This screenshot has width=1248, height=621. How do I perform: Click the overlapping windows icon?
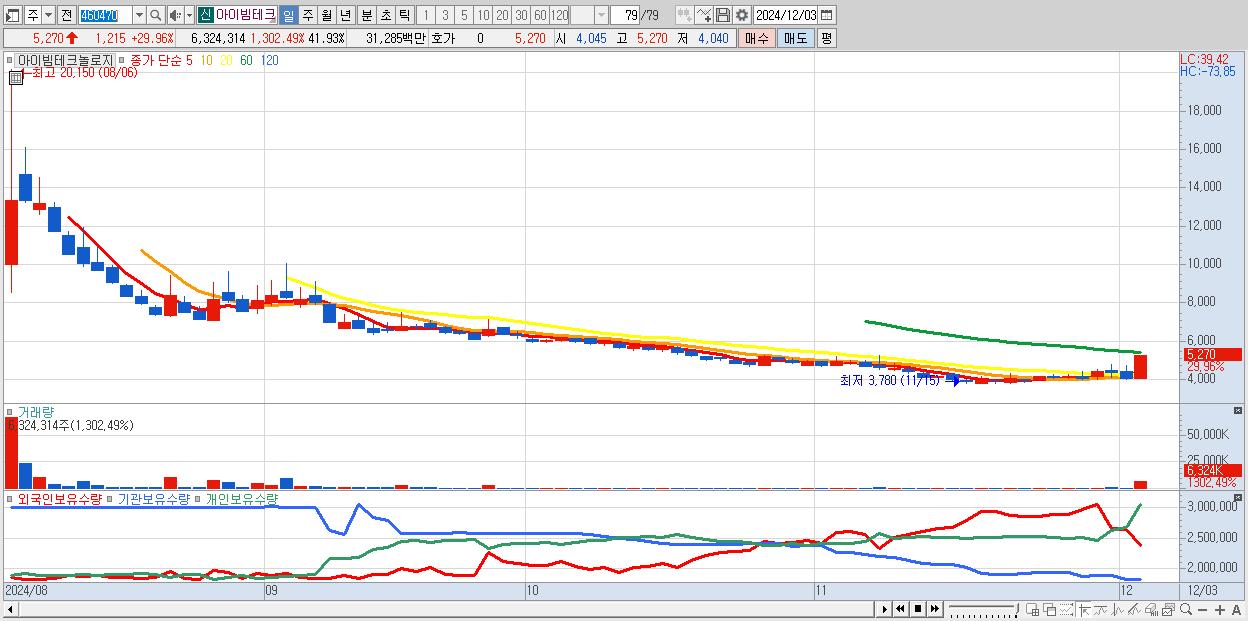(x=1050, y=610)
